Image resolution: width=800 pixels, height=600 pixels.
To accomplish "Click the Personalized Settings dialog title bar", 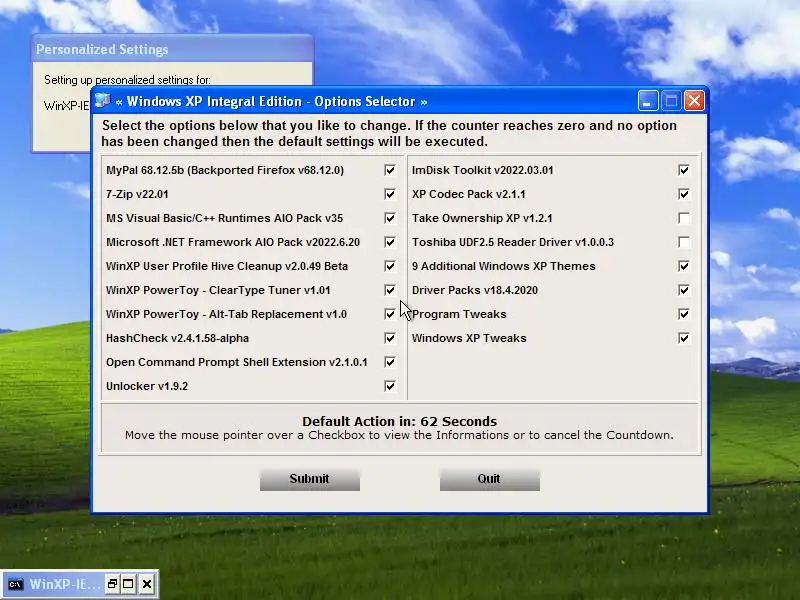I will click(x=172, y=49).
